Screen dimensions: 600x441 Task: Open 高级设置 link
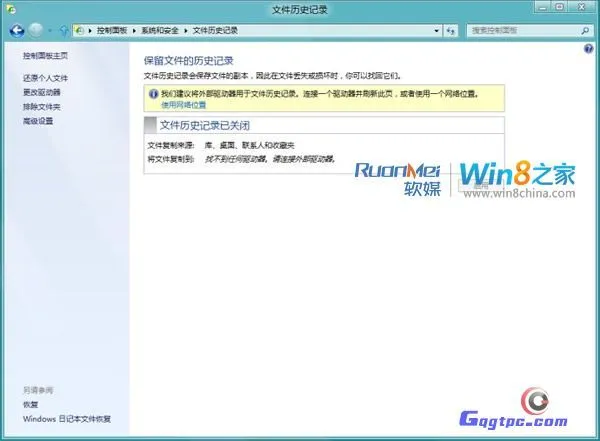pos(38,121)
